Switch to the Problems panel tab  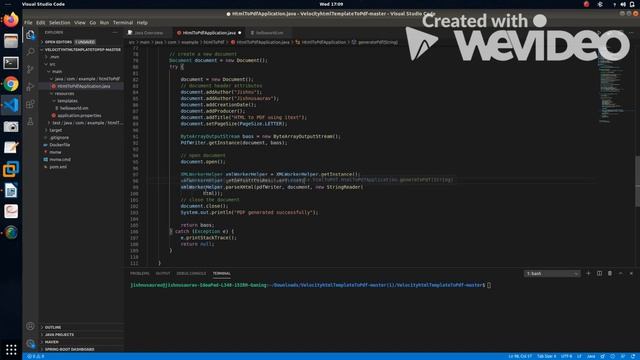pos(140,273)
